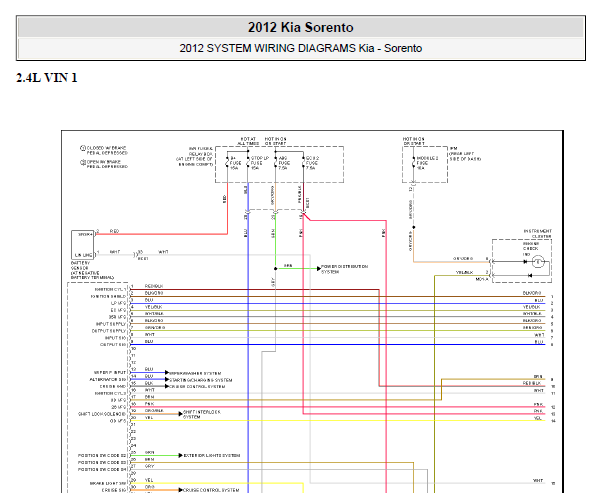605x493 pixels.
Task: Click the fuse/relay box location label
Action: click(x=195, y=156)
